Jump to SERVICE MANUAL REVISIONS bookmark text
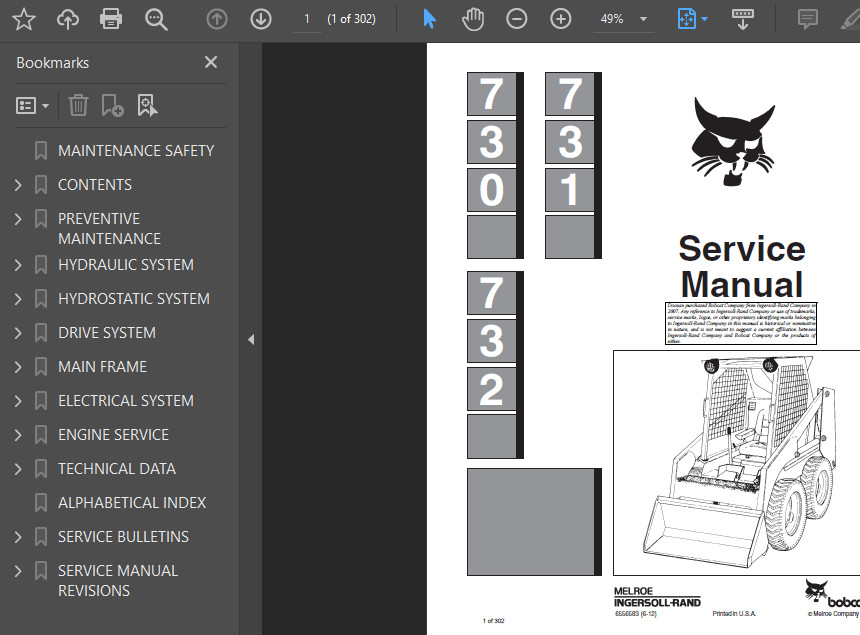The width and height of the screenshot is (860, 635). (118, 581)
